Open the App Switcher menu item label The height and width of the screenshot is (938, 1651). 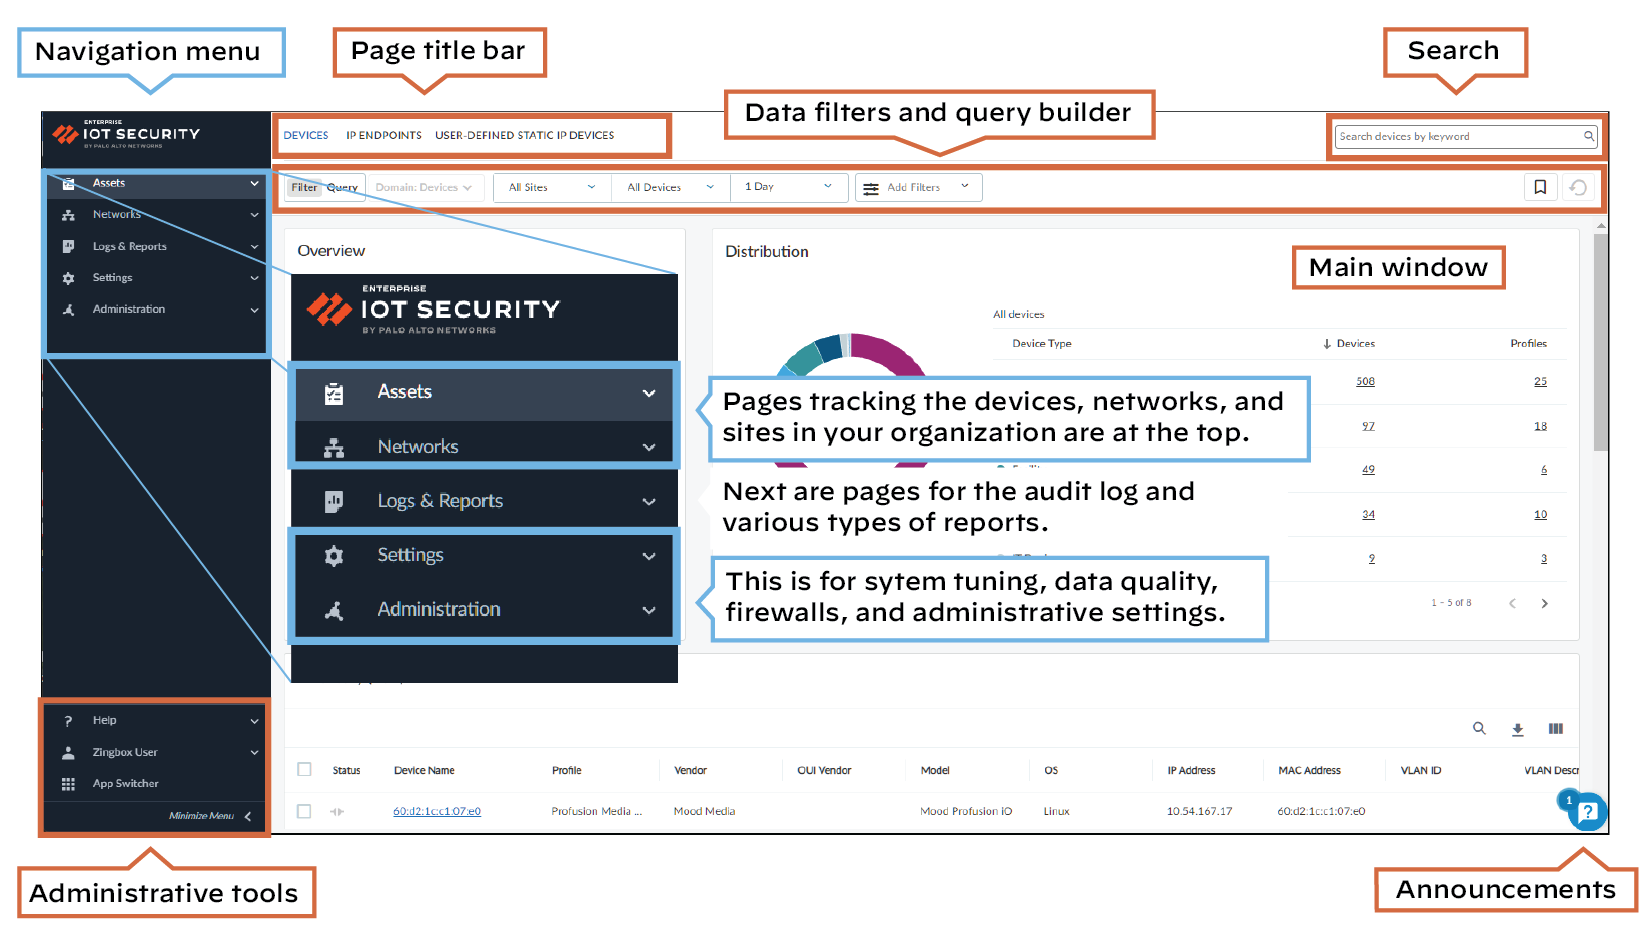(x=126, y=784)
